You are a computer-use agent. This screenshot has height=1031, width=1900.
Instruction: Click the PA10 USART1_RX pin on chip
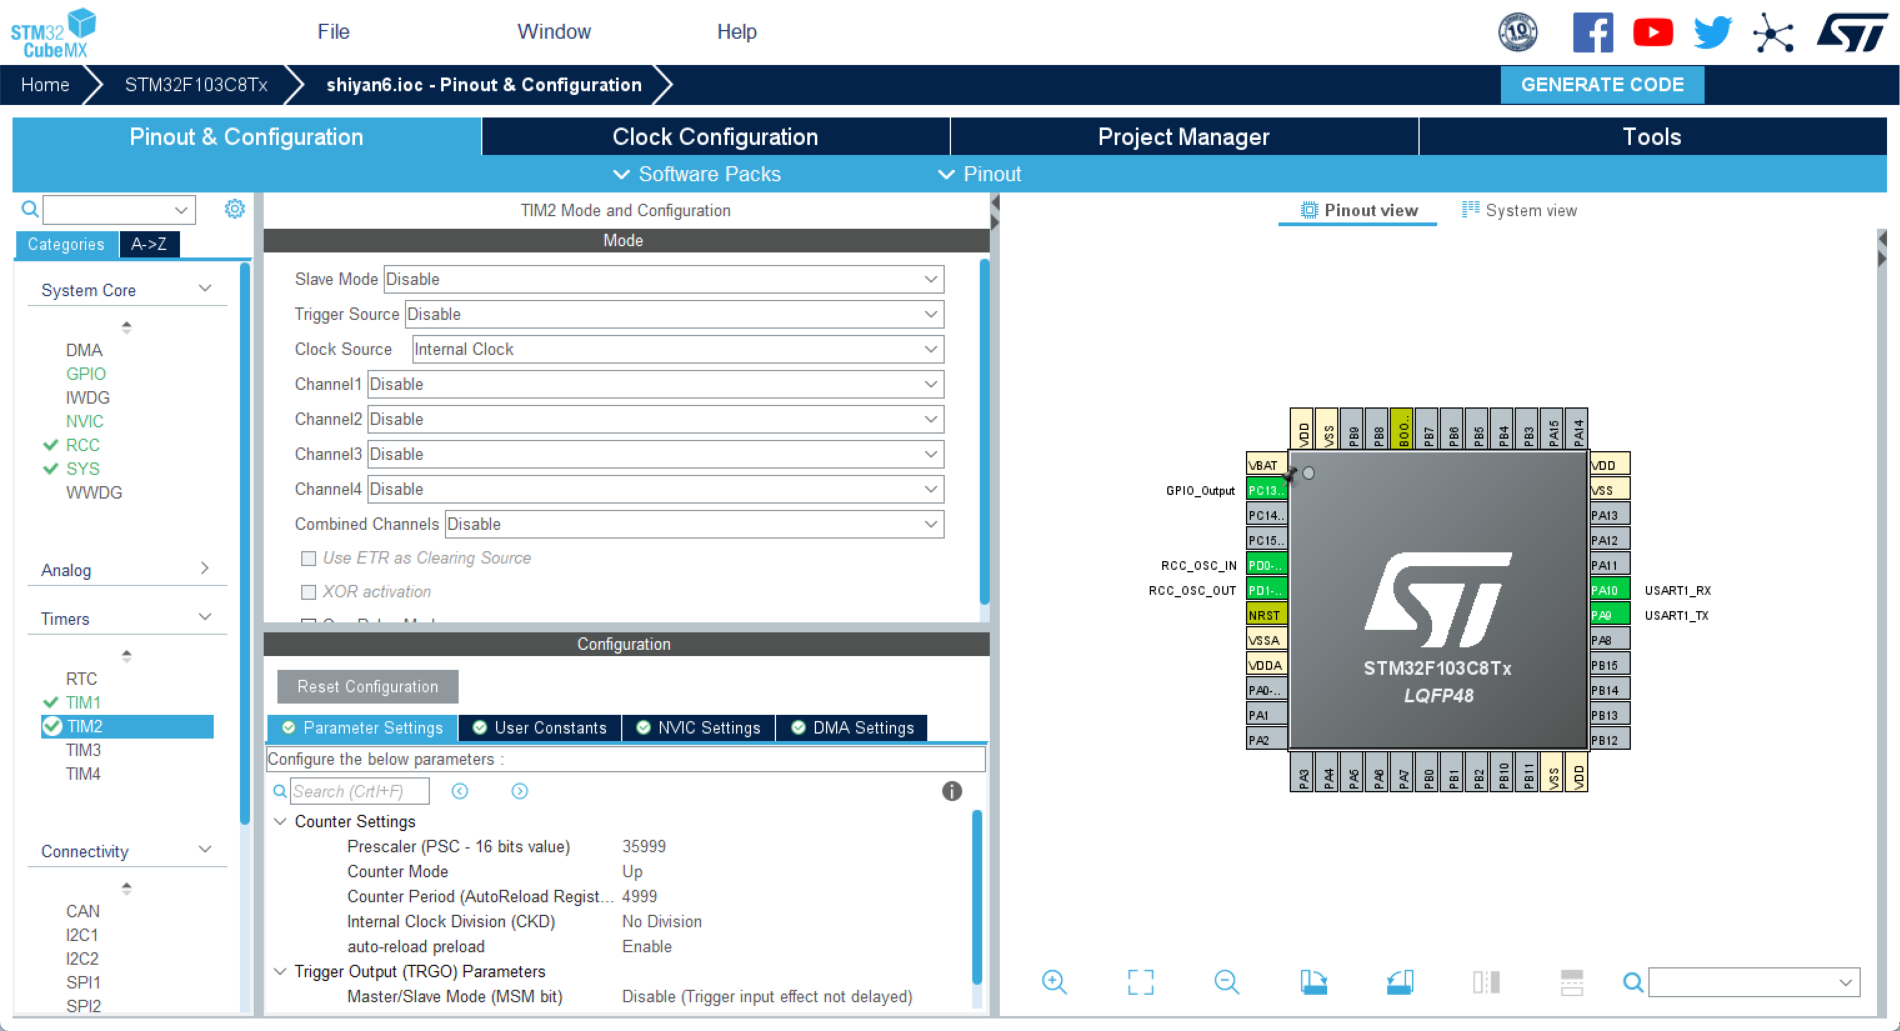(x=1609, y=590)
